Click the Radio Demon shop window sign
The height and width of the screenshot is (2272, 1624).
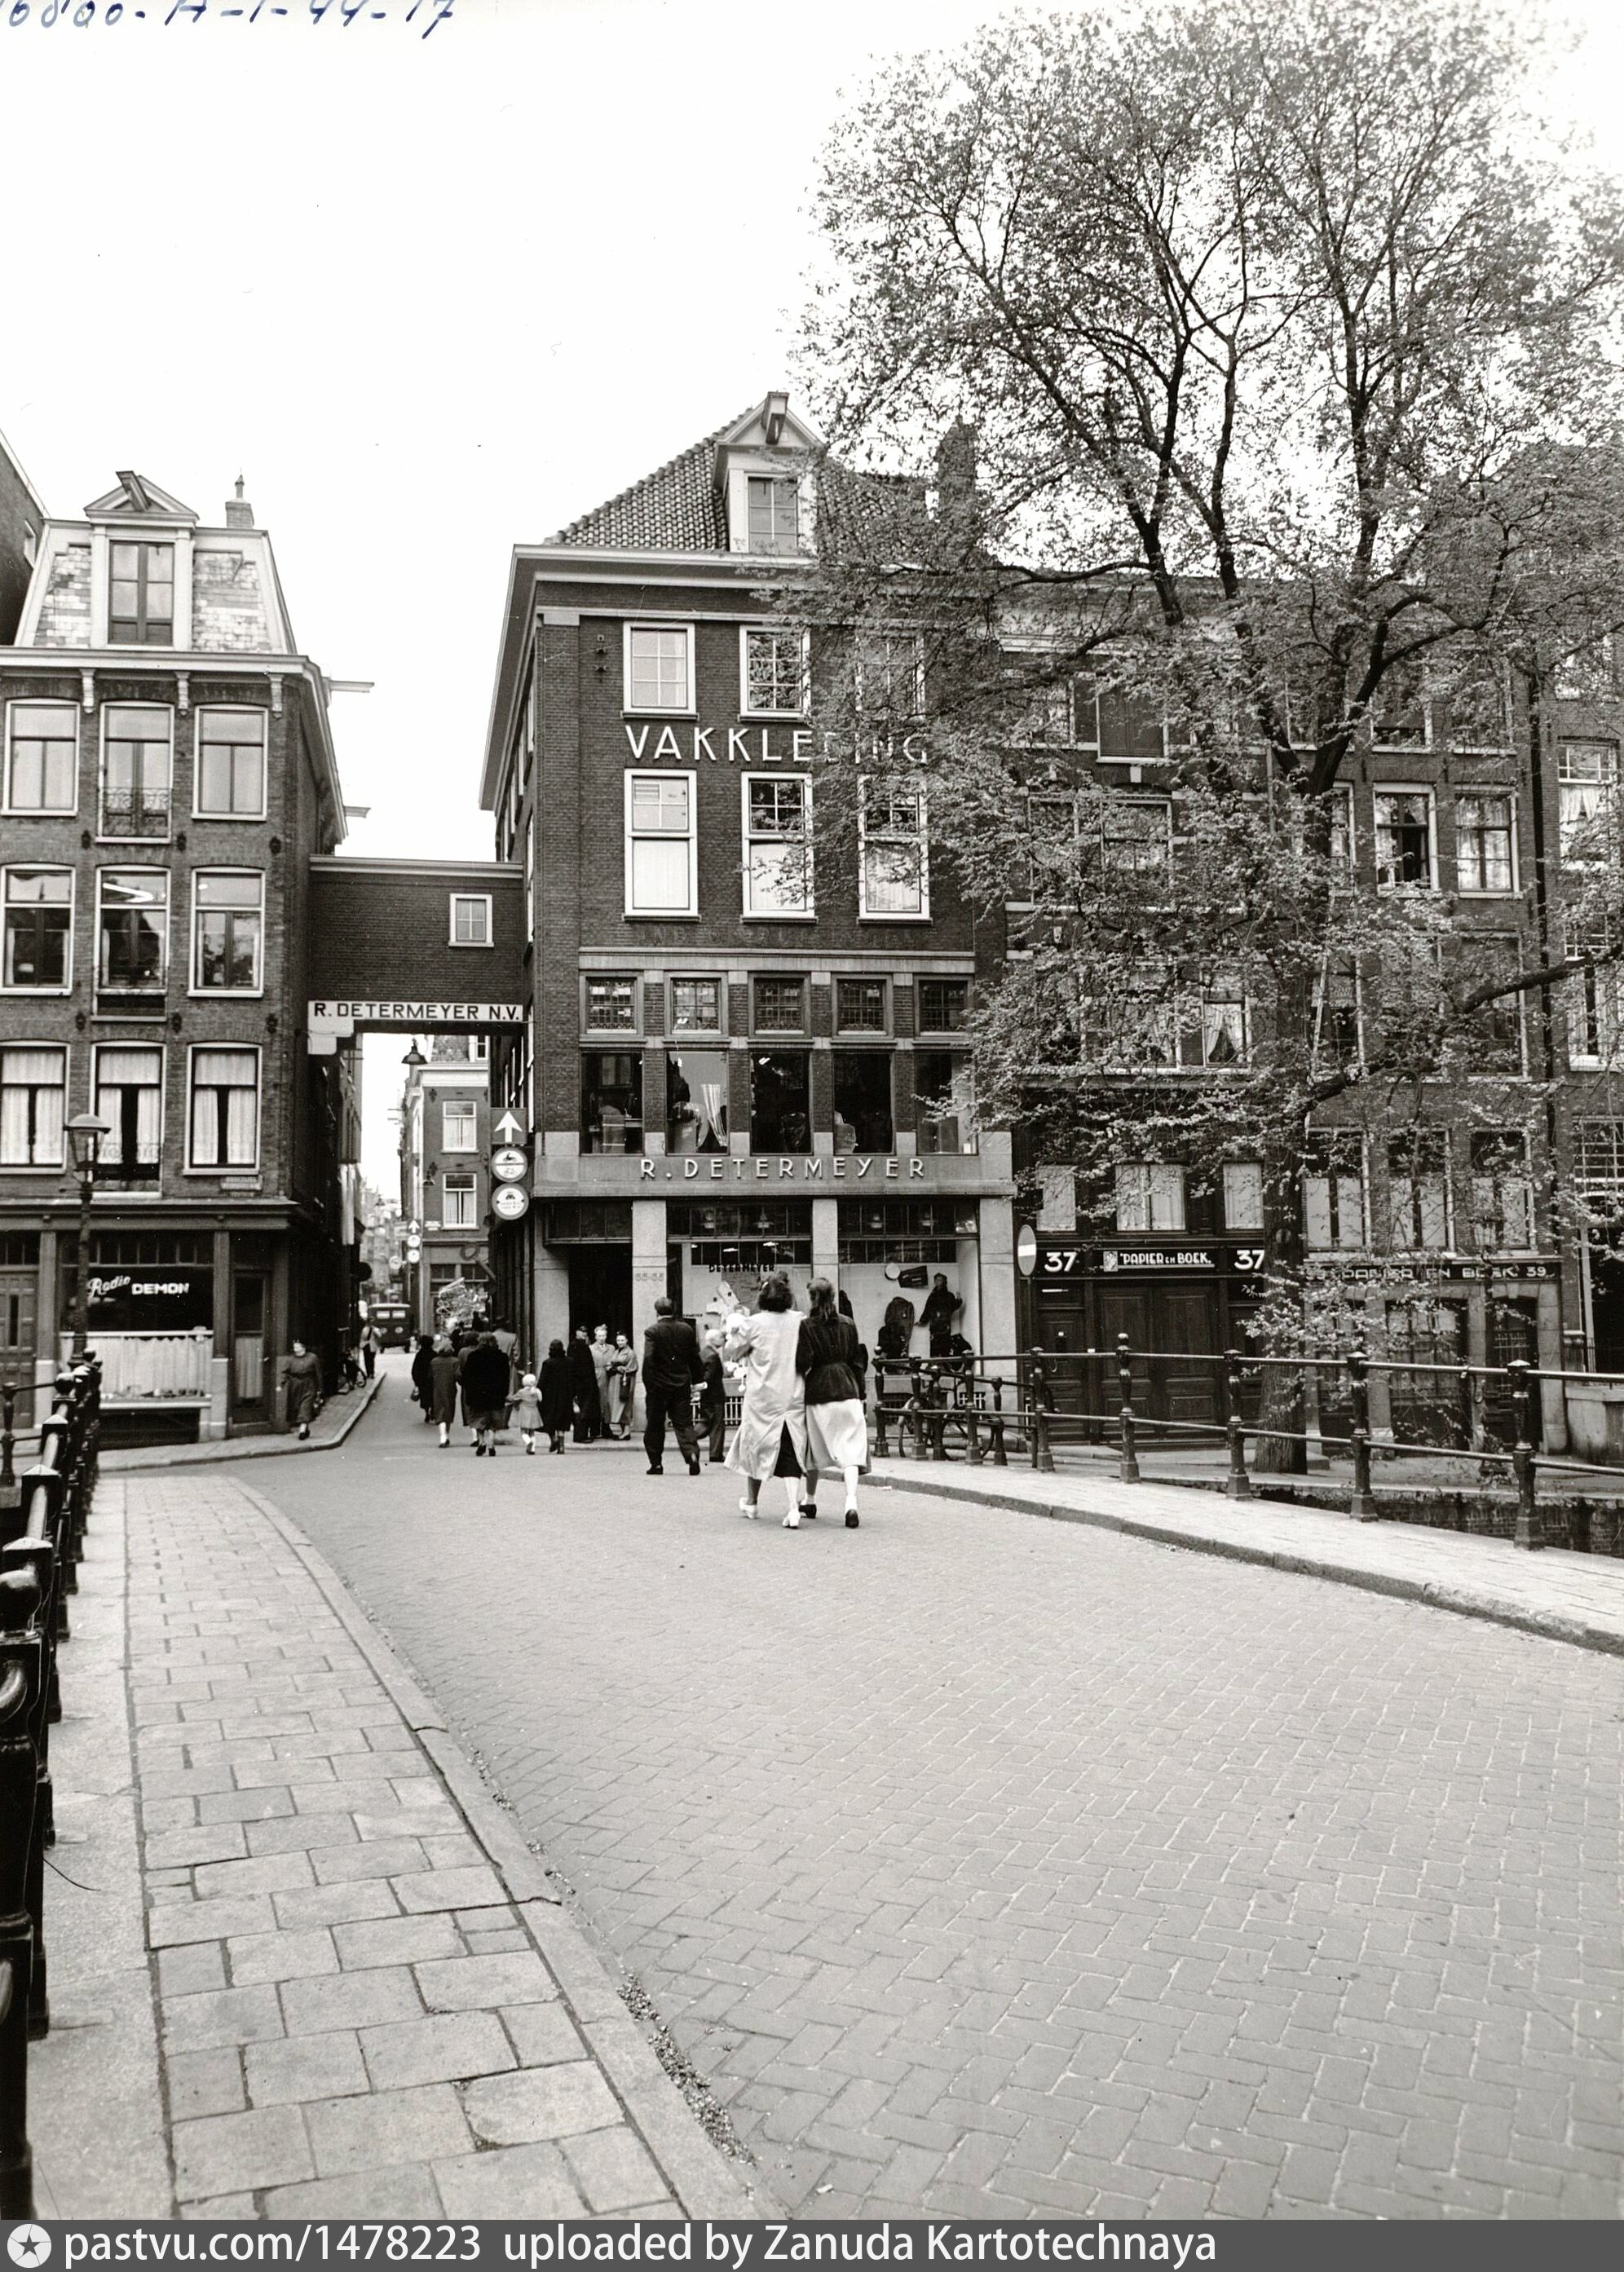(x=137, y=1288)
